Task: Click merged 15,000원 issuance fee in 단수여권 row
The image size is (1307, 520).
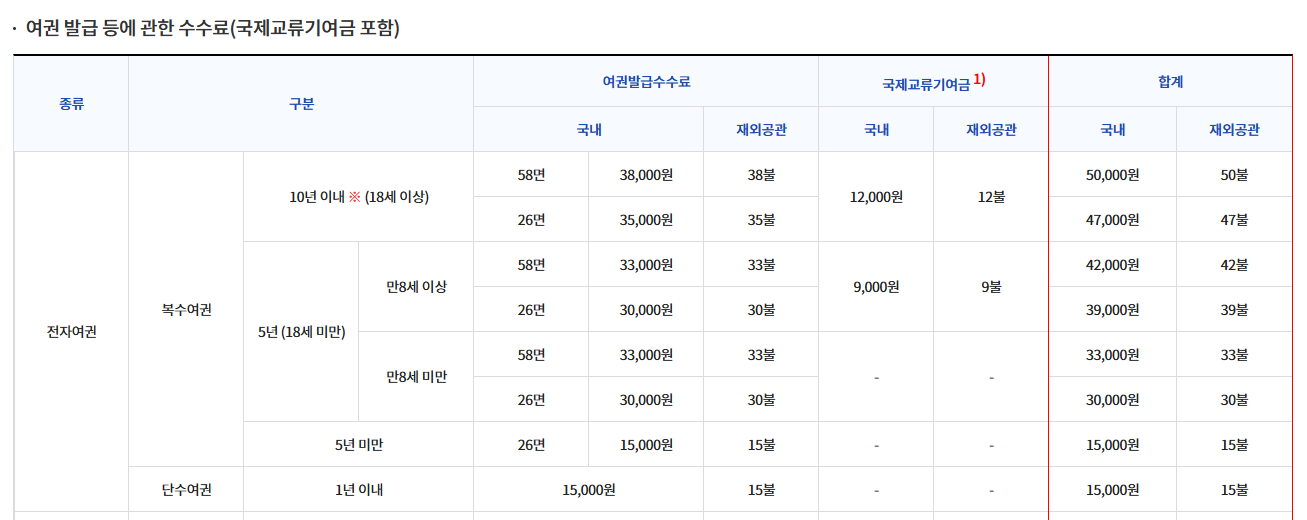Action: point(589,489)
